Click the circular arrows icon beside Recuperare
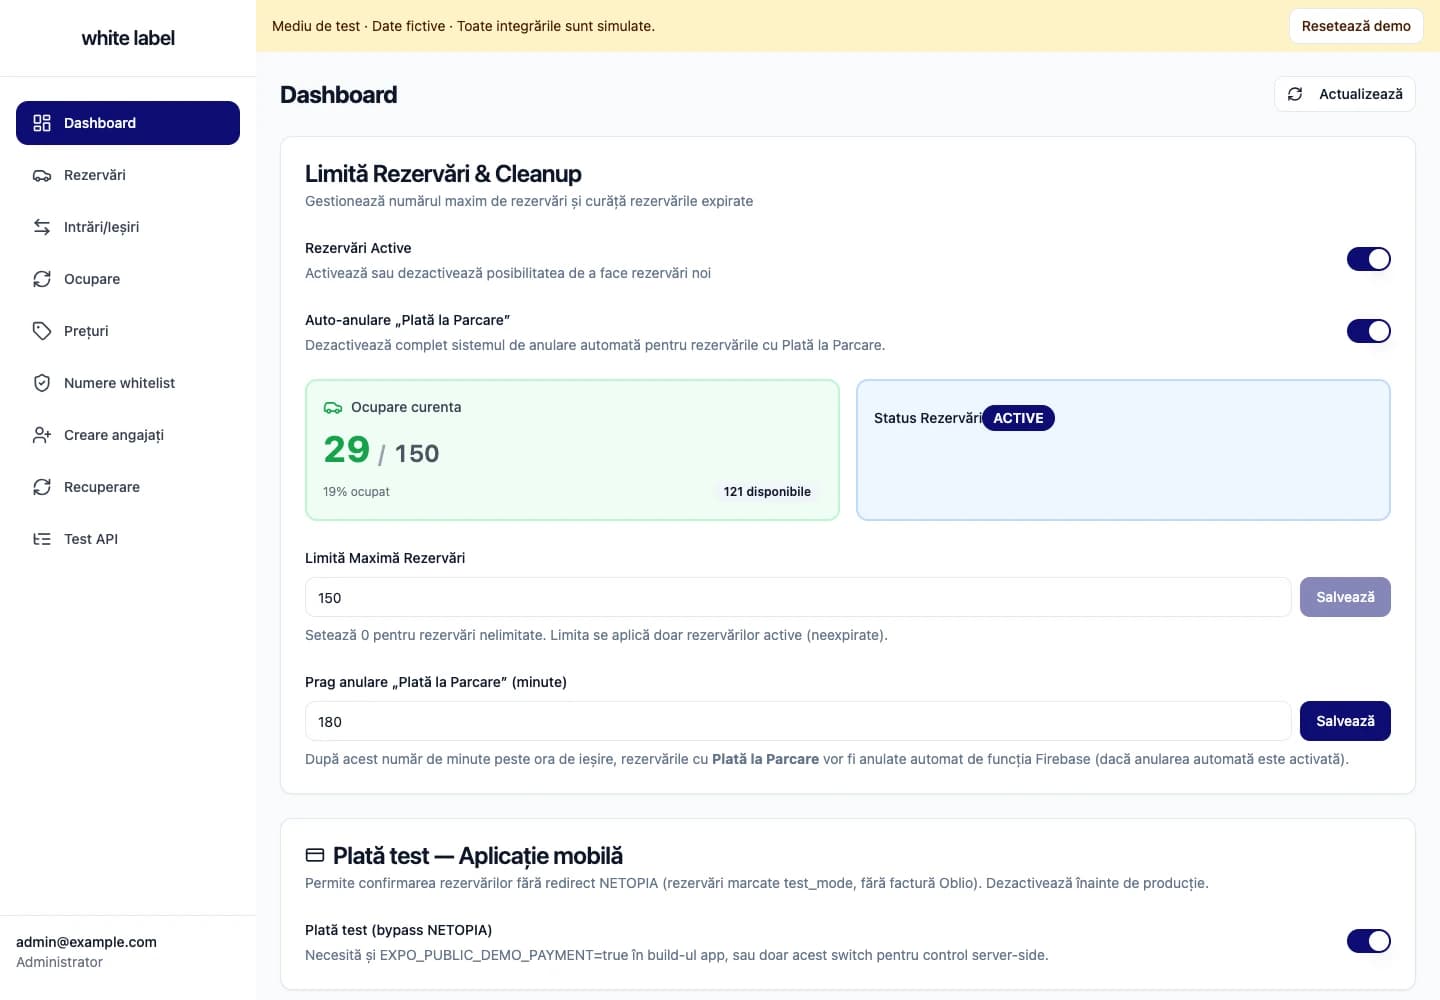Viewport: 1440px width, 1000px height. click(x=42, y=487)
